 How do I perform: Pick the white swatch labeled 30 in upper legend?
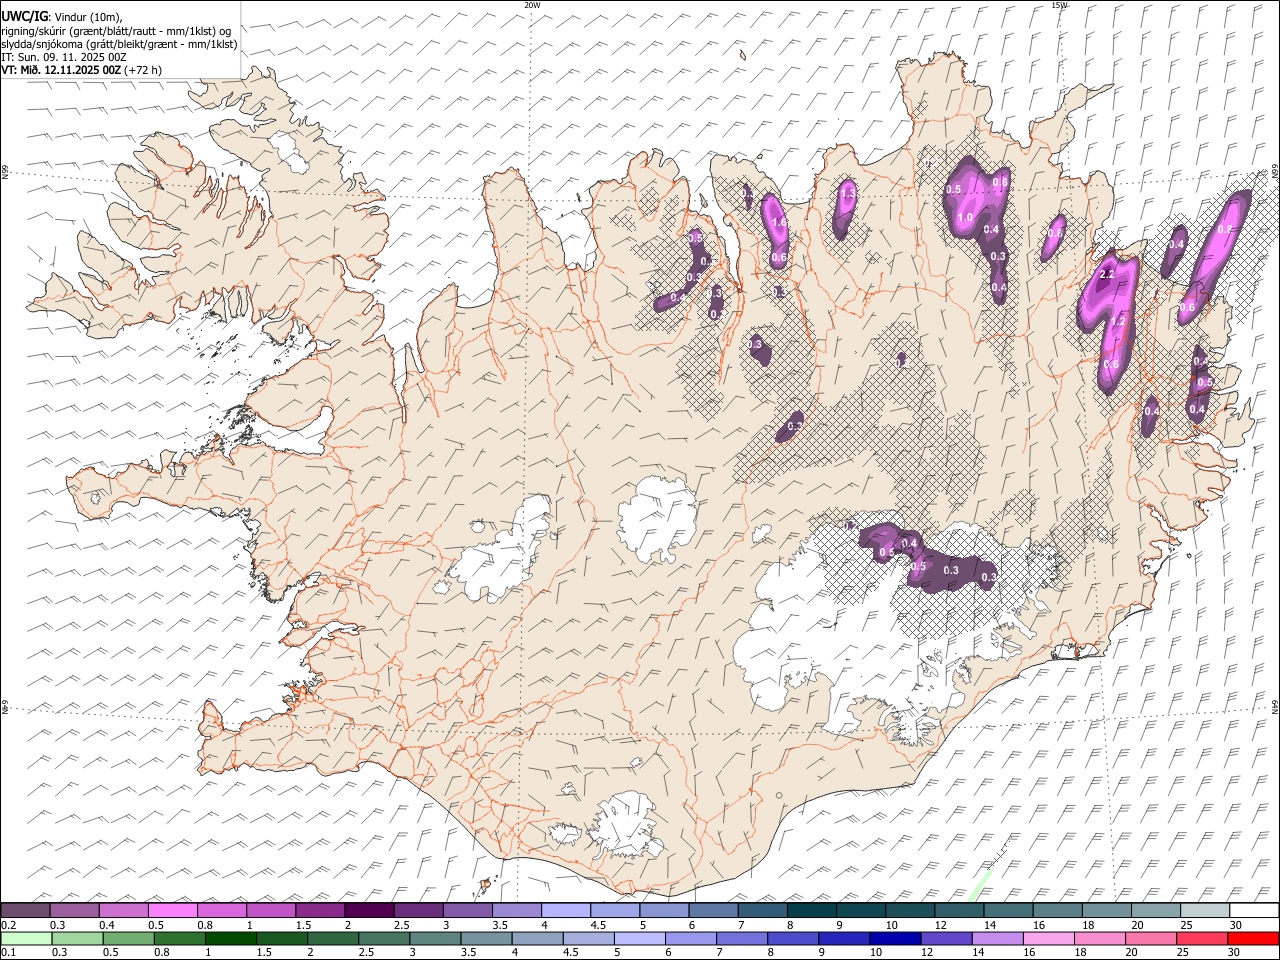pyautogui.click(x=1253, y=910)
